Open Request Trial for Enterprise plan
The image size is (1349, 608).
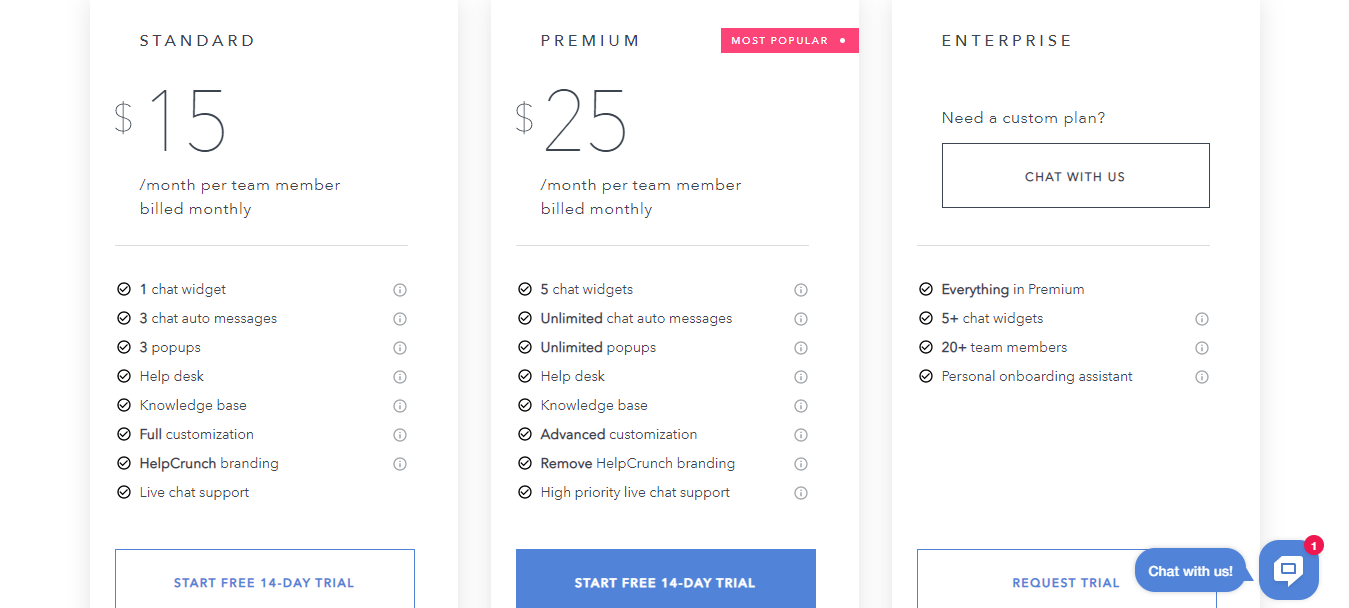point(1066,582)
